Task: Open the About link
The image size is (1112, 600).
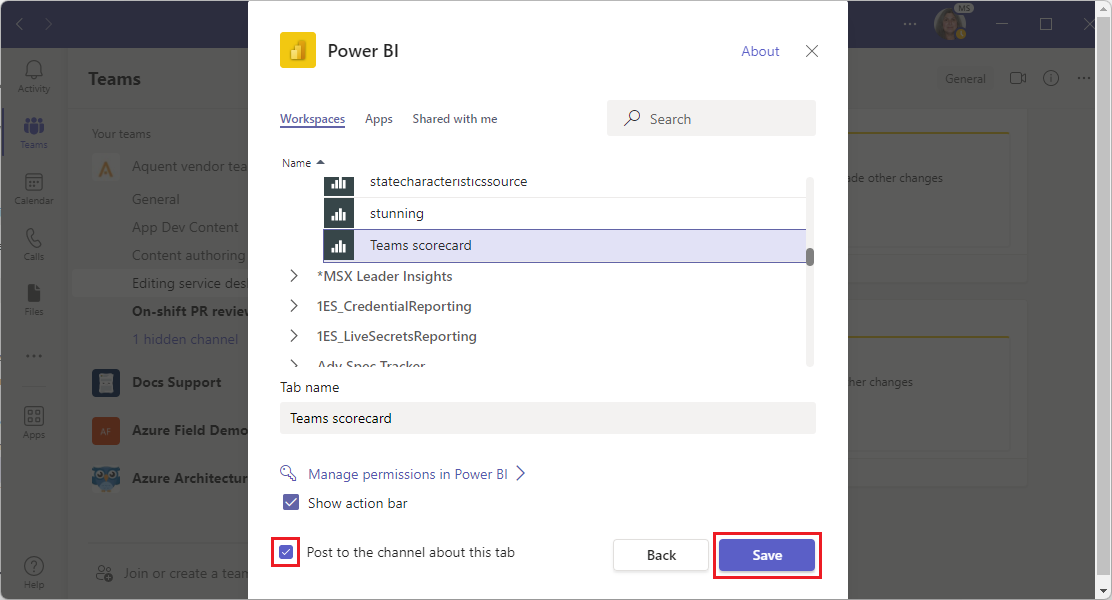Action: point(760,51)
